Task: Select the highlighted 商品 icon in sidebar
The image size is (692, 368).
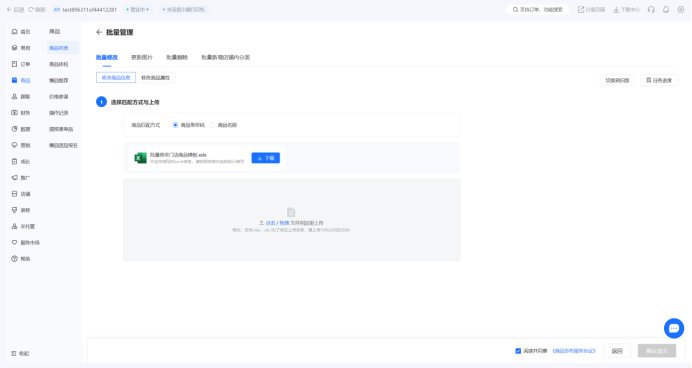Action: pos(15,80)
